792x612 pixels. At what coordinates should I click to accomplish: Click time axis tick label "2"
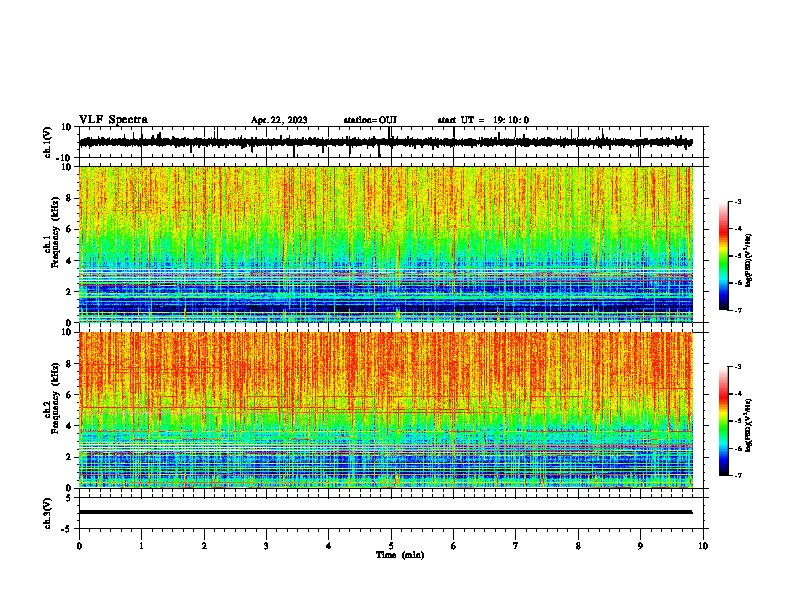204,546
